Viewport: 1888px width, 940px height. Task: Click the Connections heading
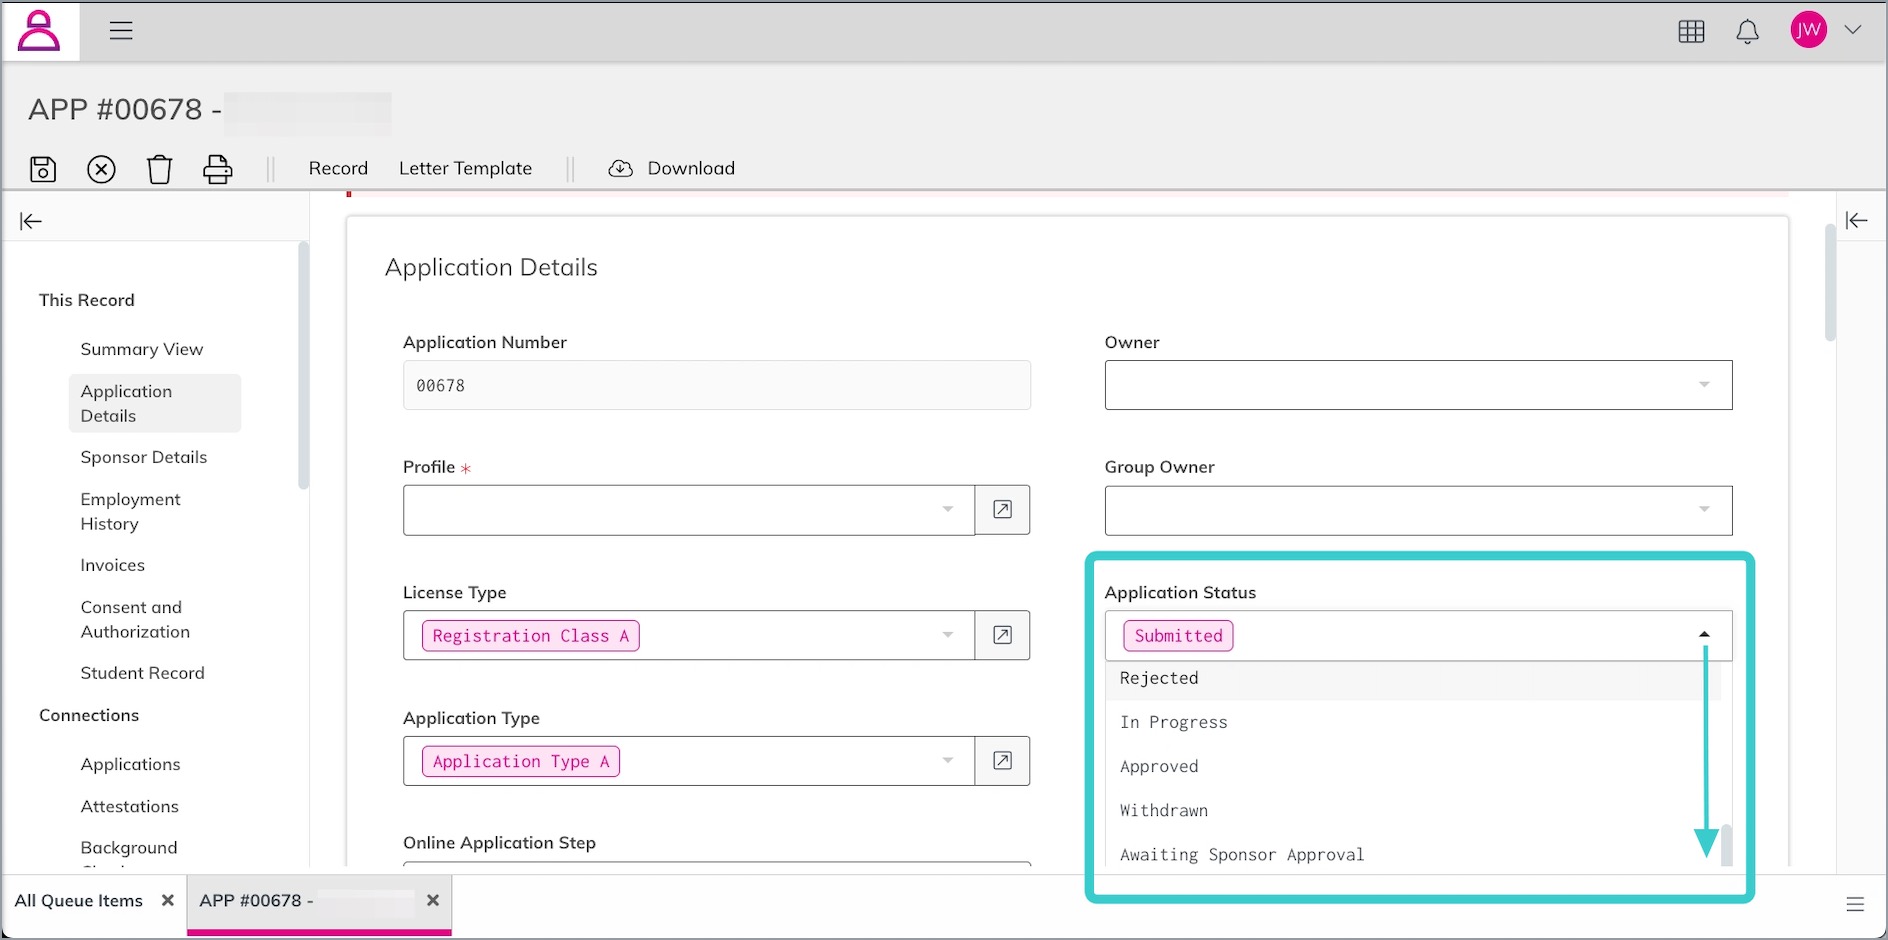tap(89, 715)
